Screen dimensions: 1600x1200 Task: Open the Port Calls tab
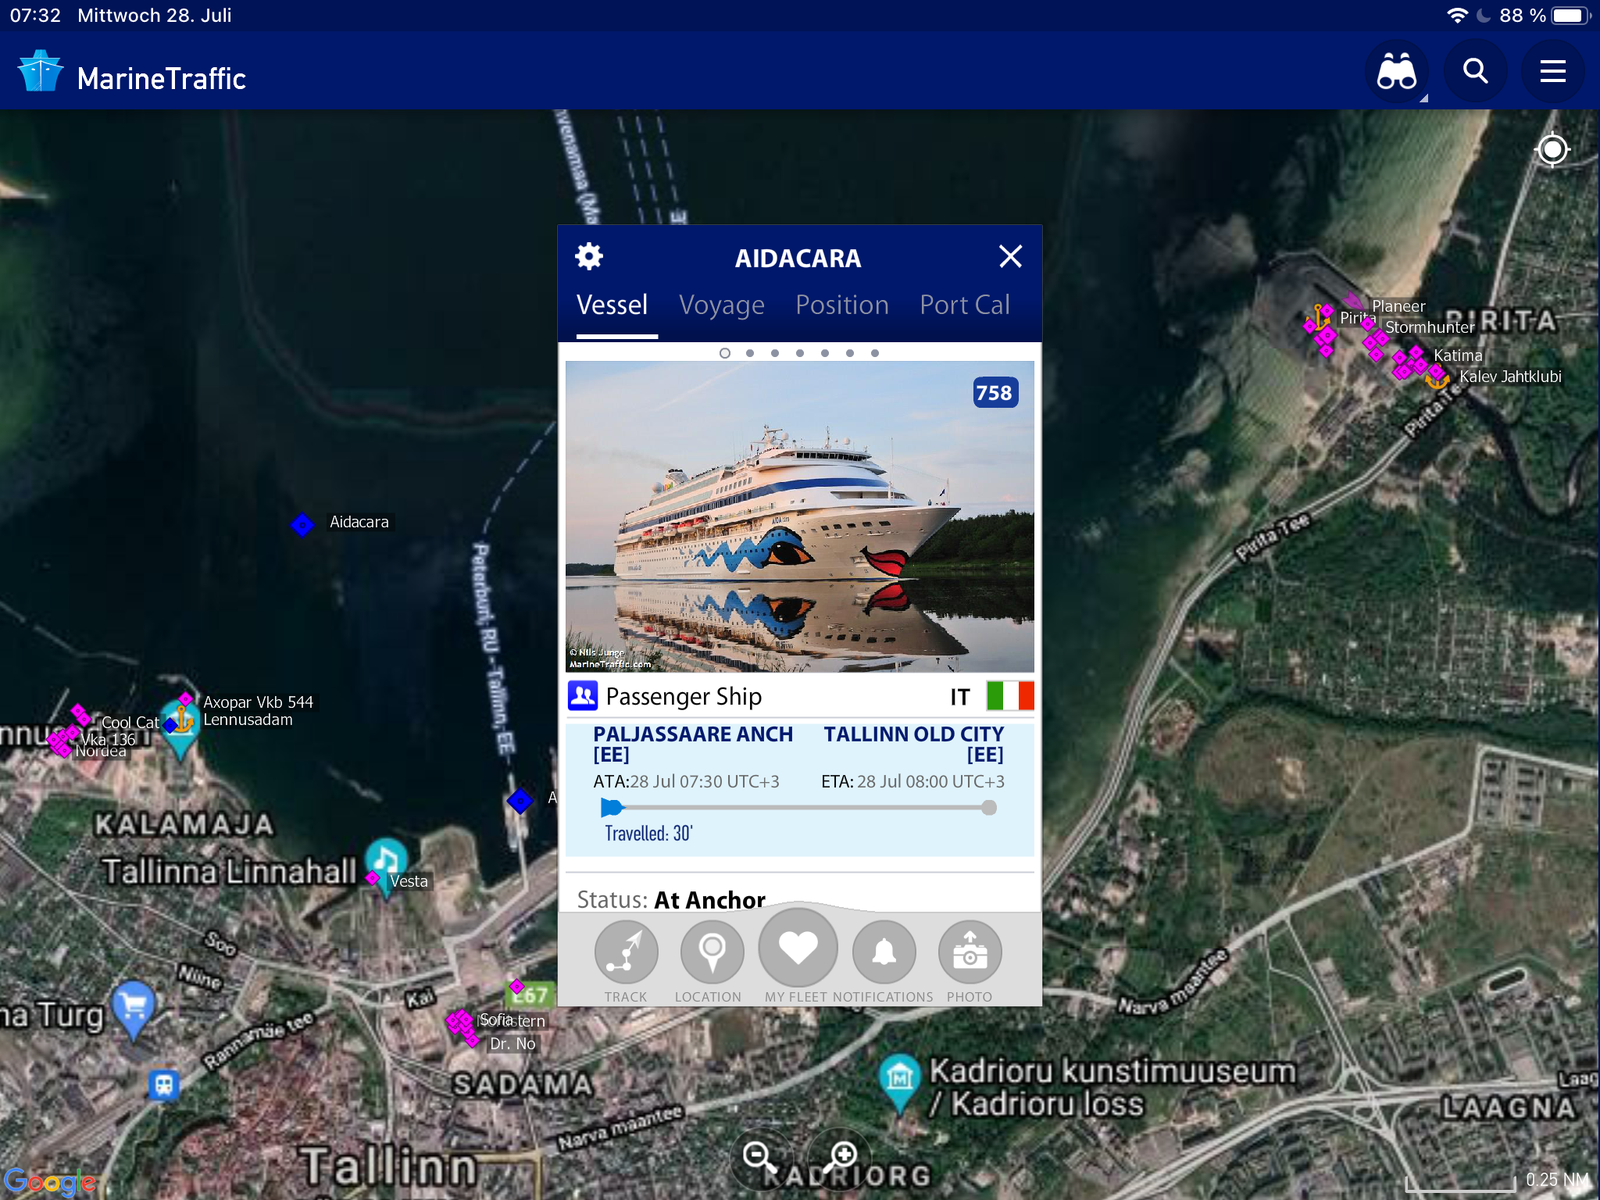click(x=964, y=305)
